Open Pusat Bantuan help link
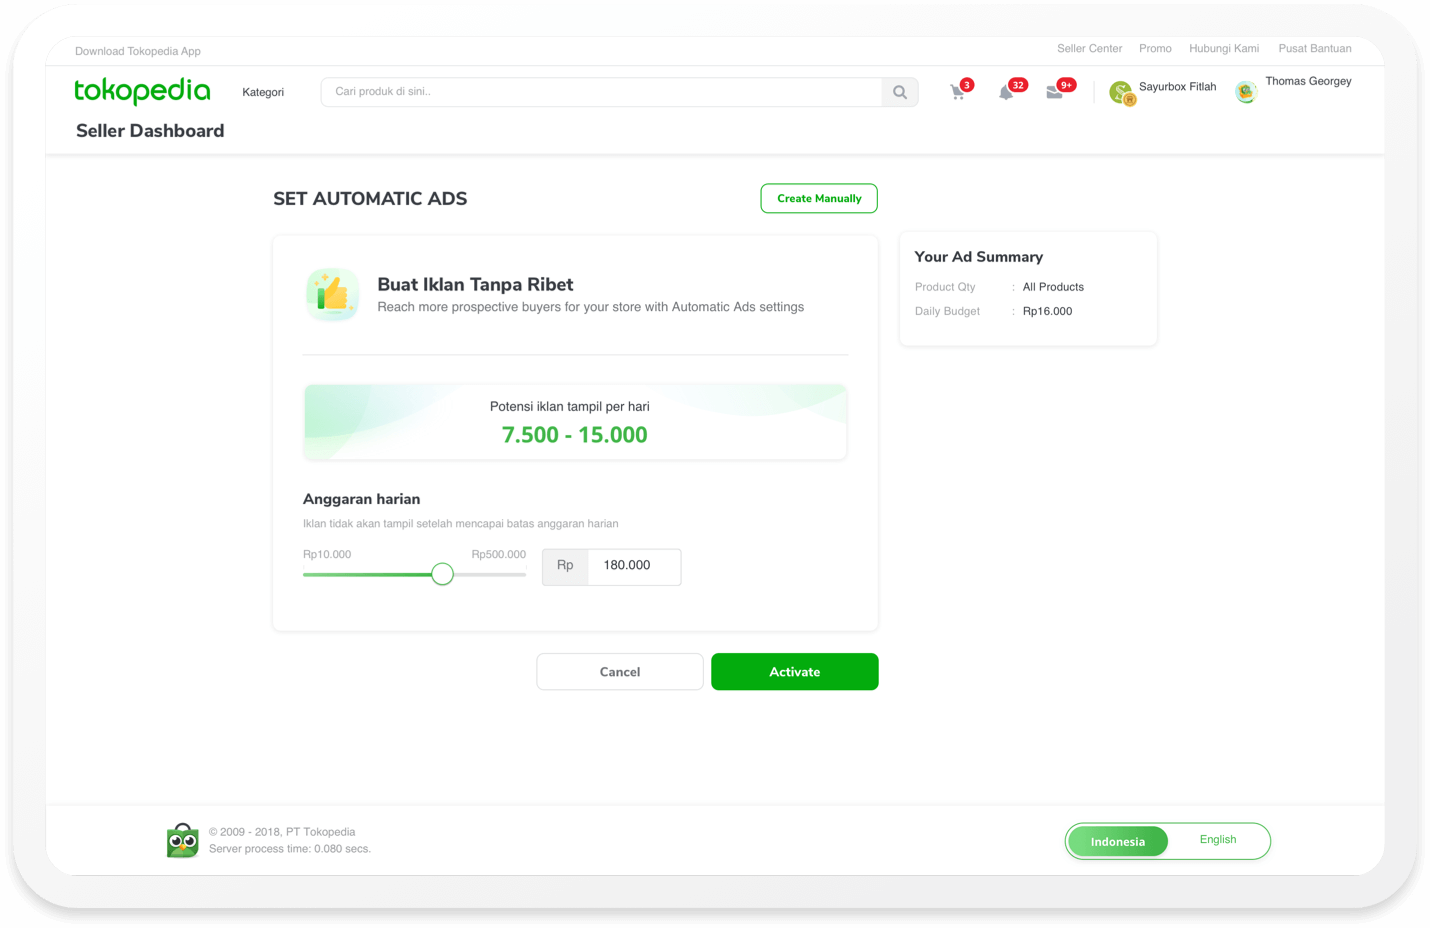This screenshot has height=928, width=1430. tap(1315, 48)
